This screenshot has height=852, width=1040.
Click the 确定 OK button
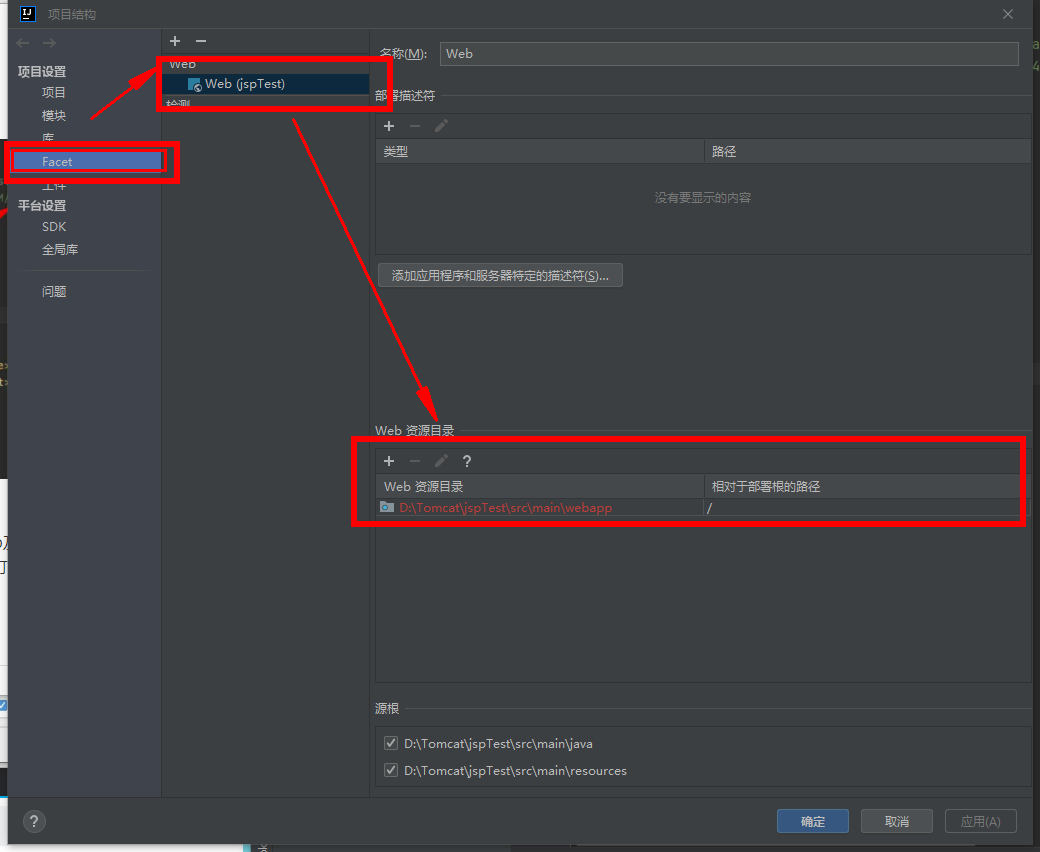pos(812,821)
